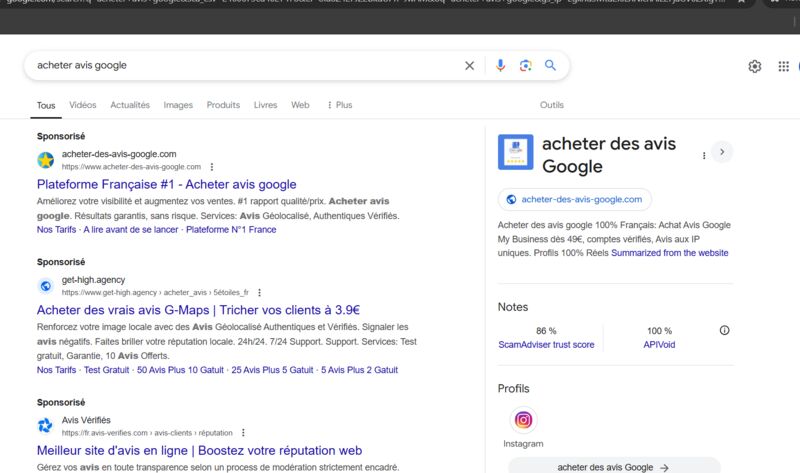Click the https://www.acheter-des-avis-google.com URL text

pos(131,167)
